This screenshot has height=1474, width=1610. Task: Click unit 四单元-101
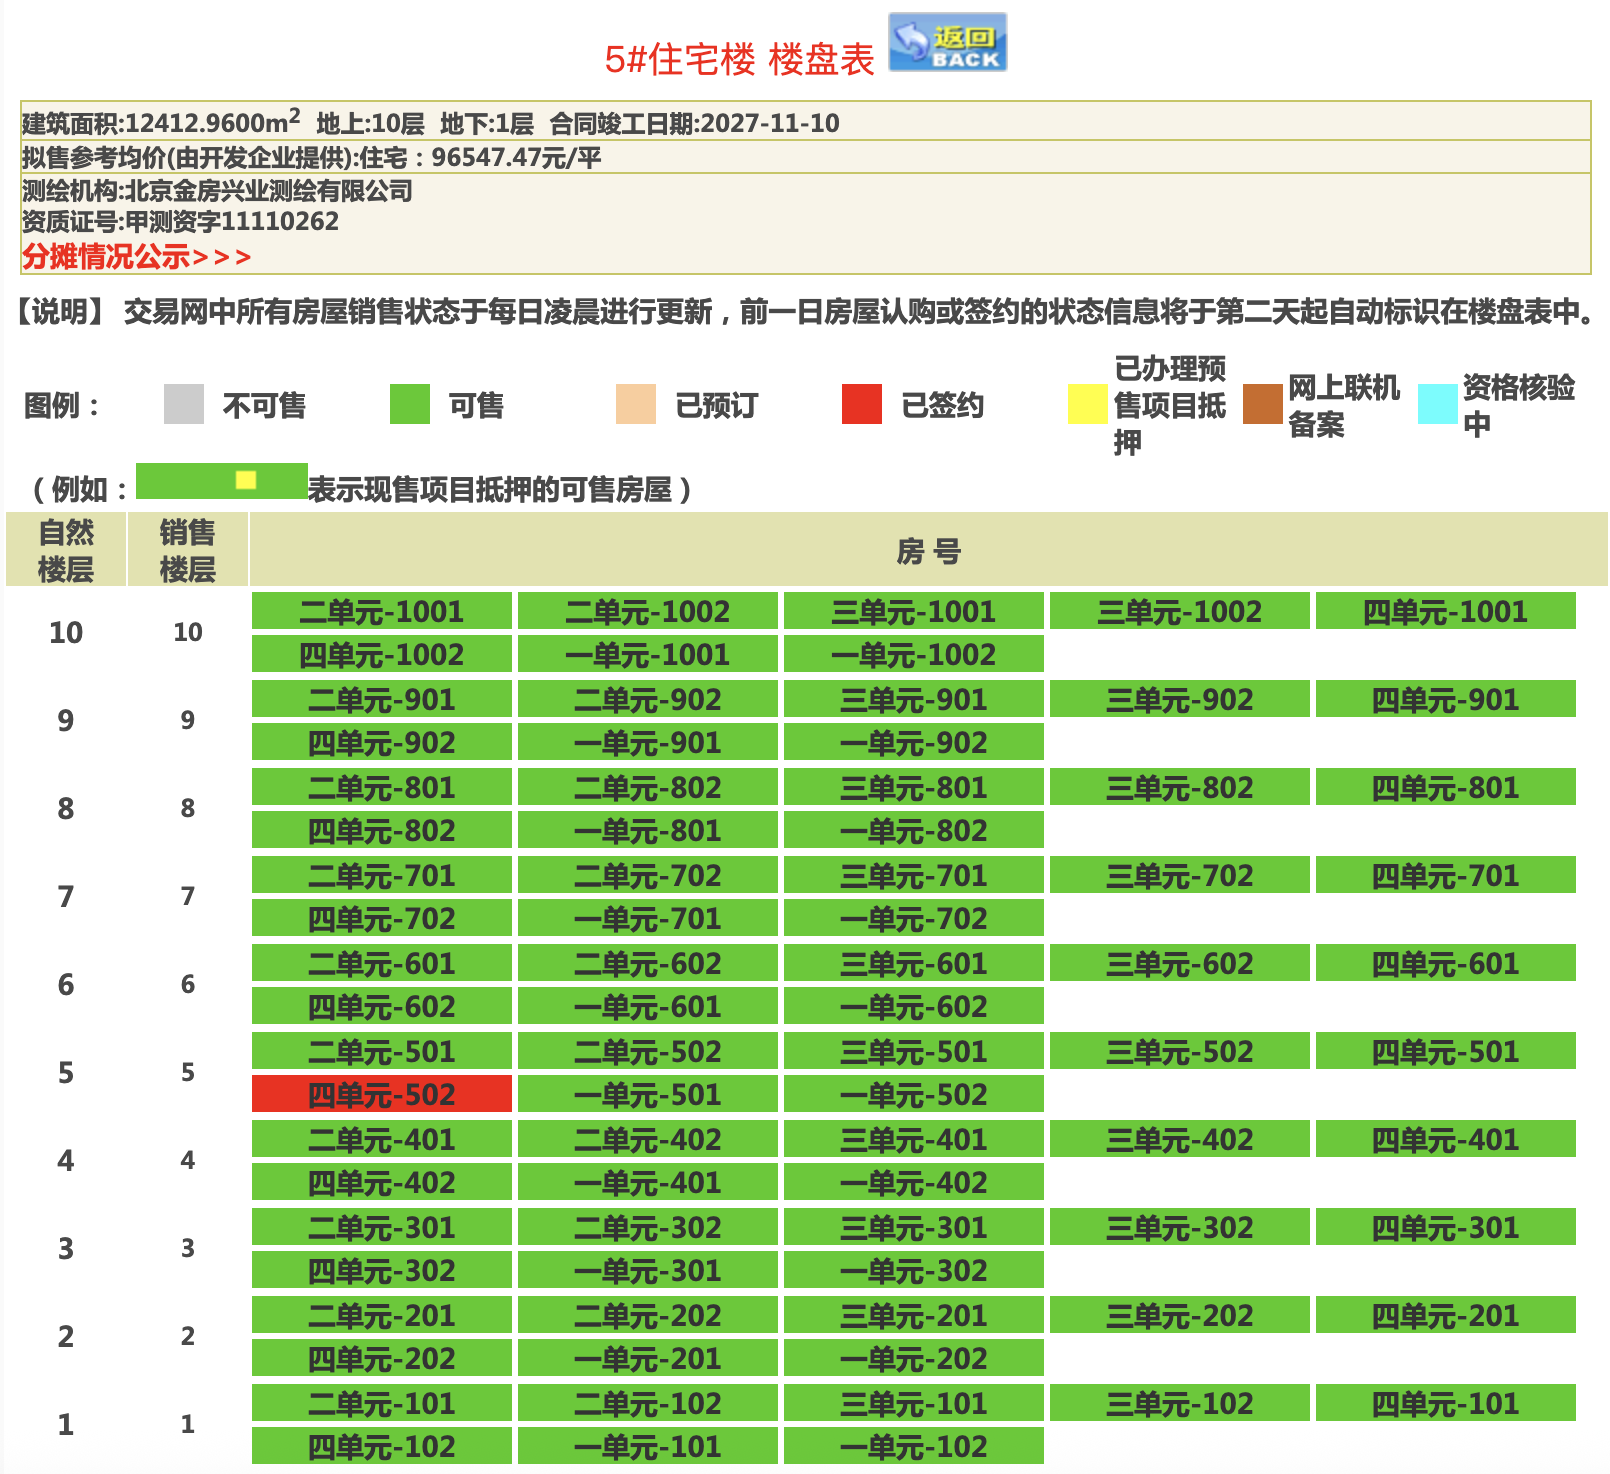pos(1445,1404)
